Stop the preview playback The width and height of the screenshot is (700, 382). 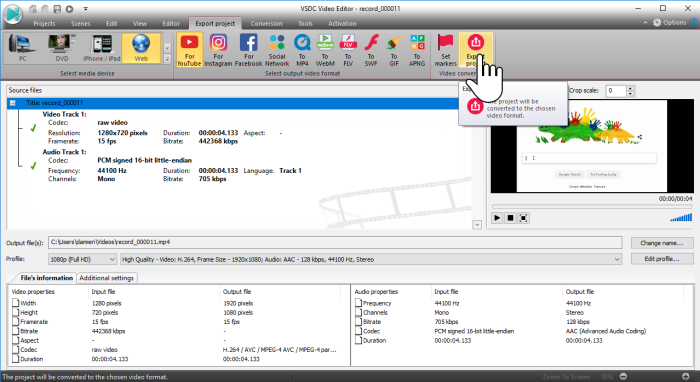tap(510, 218)
